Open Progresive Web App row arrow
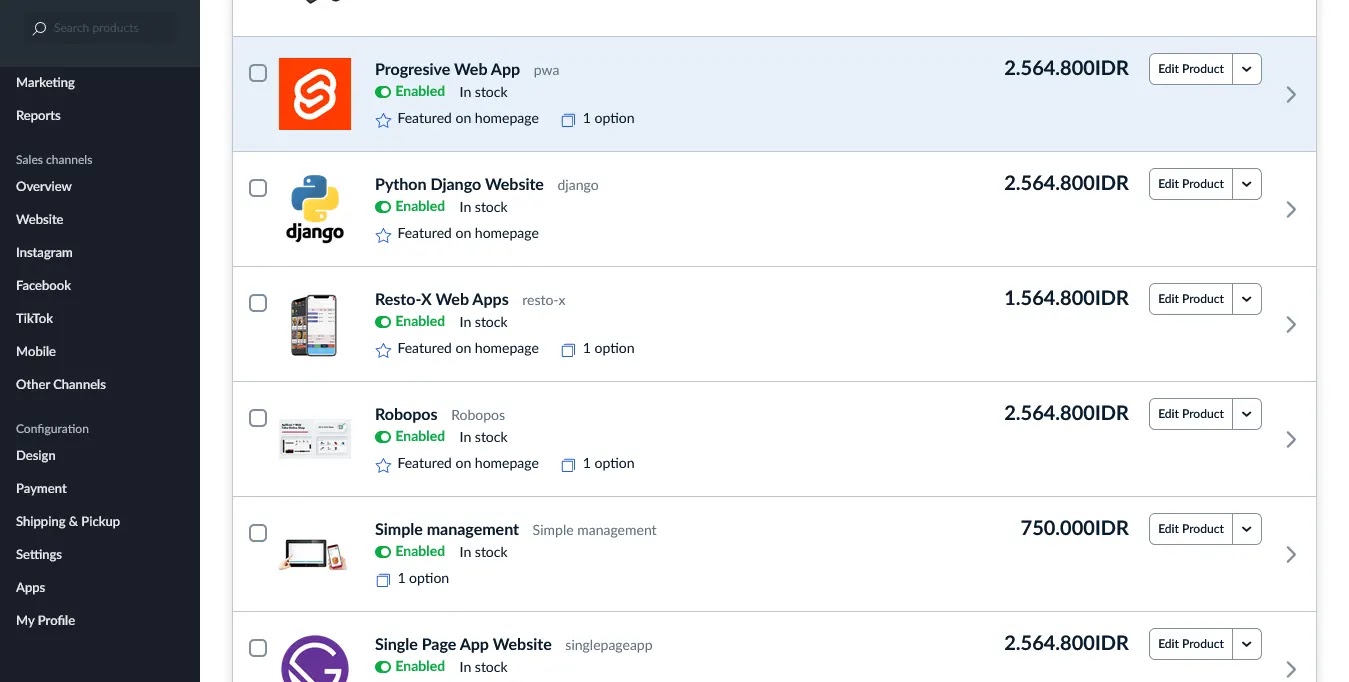This screenshot has height=682, width=1349. pos(1291,94)
